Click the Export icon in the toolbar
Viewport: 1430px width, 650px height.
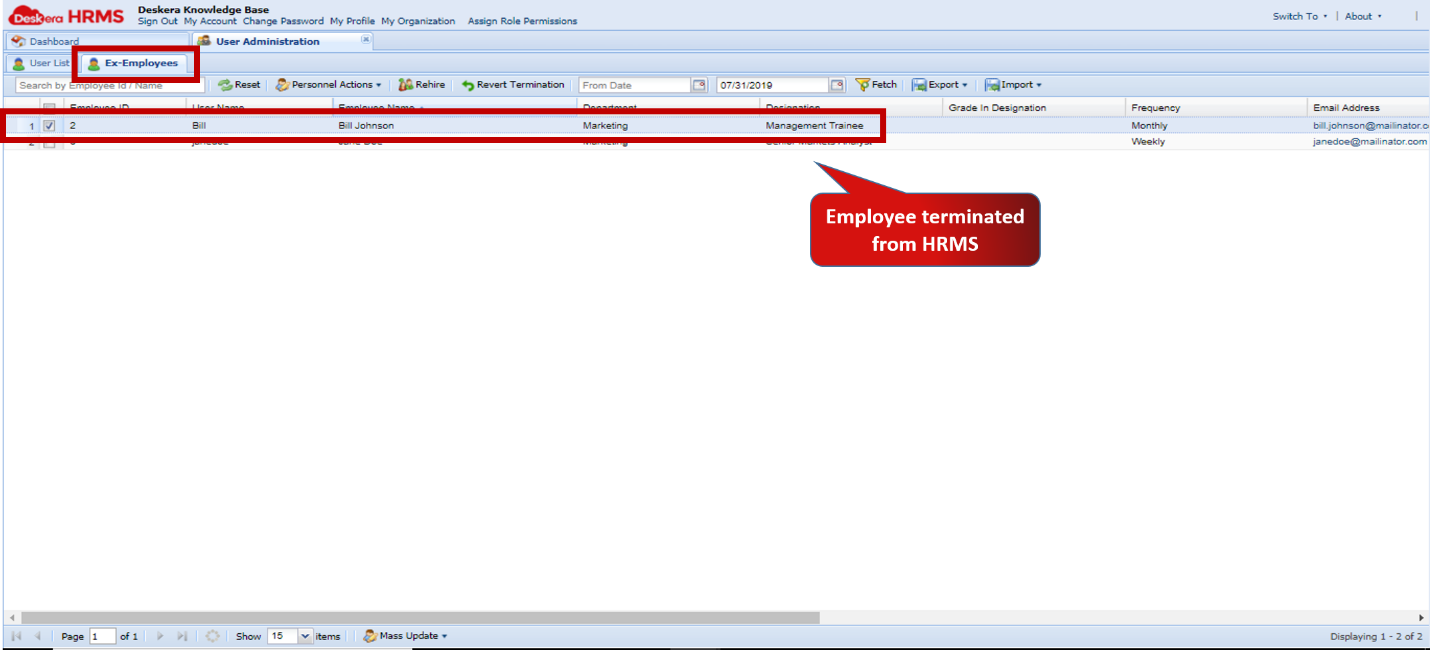[921, 85]
